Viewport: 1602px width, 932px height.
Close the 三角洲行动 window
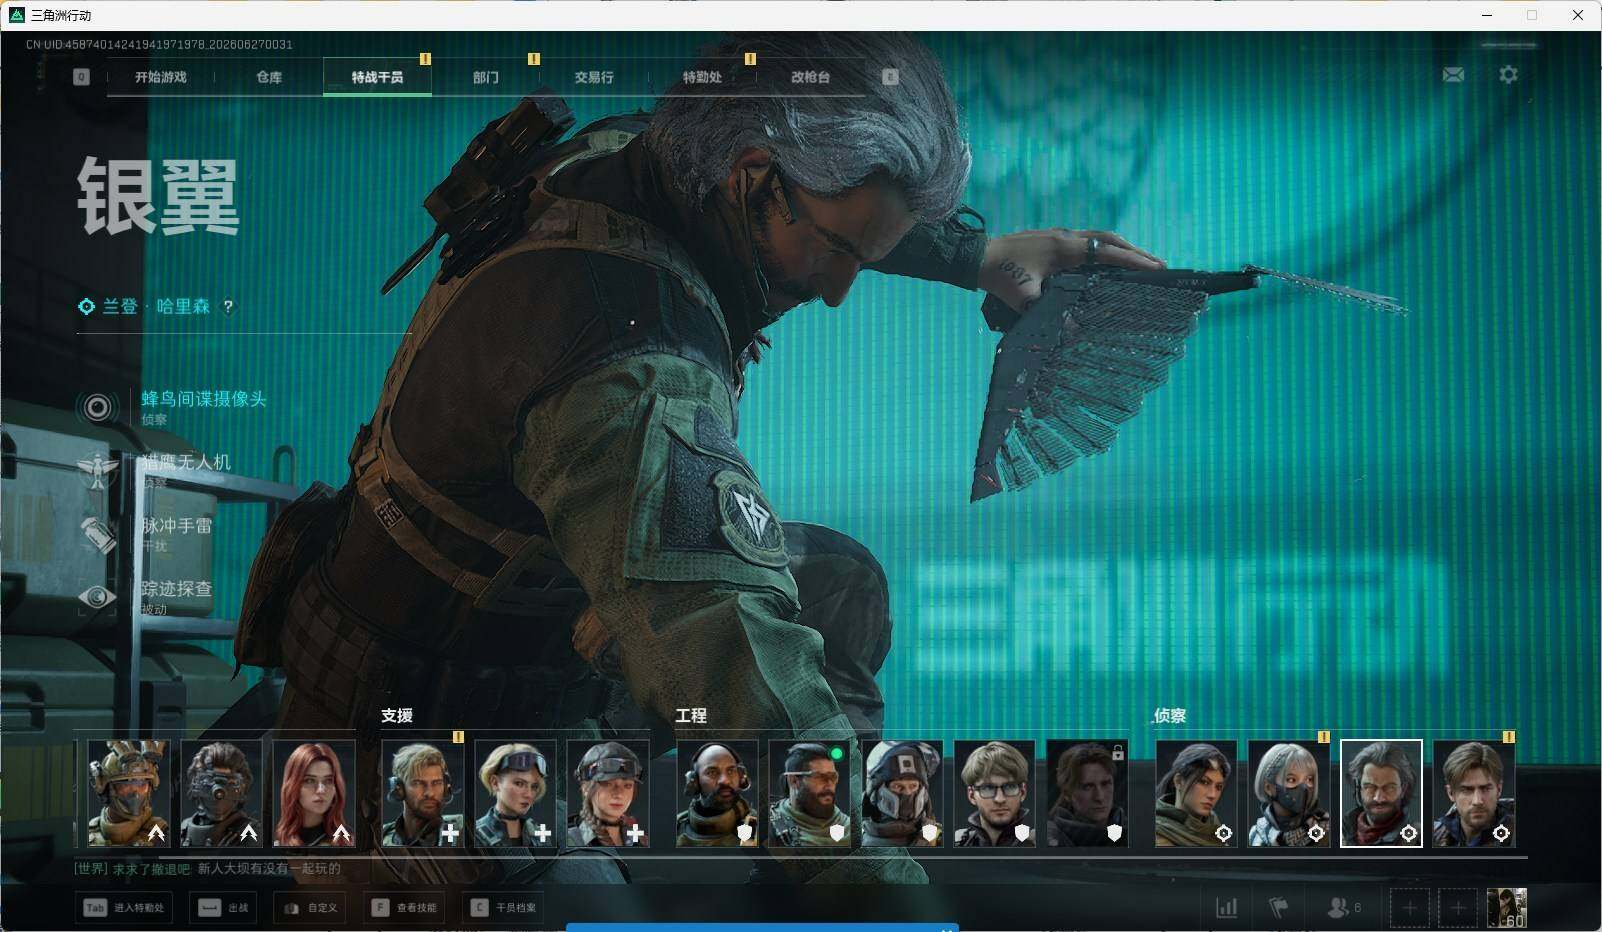[x=1578, y=15]
